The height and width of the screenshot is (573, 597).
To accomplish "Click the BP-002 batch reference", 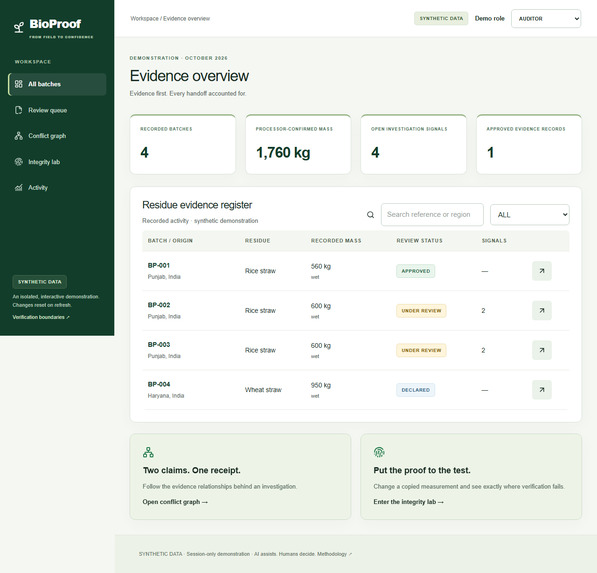I will [x=159, y=305].
